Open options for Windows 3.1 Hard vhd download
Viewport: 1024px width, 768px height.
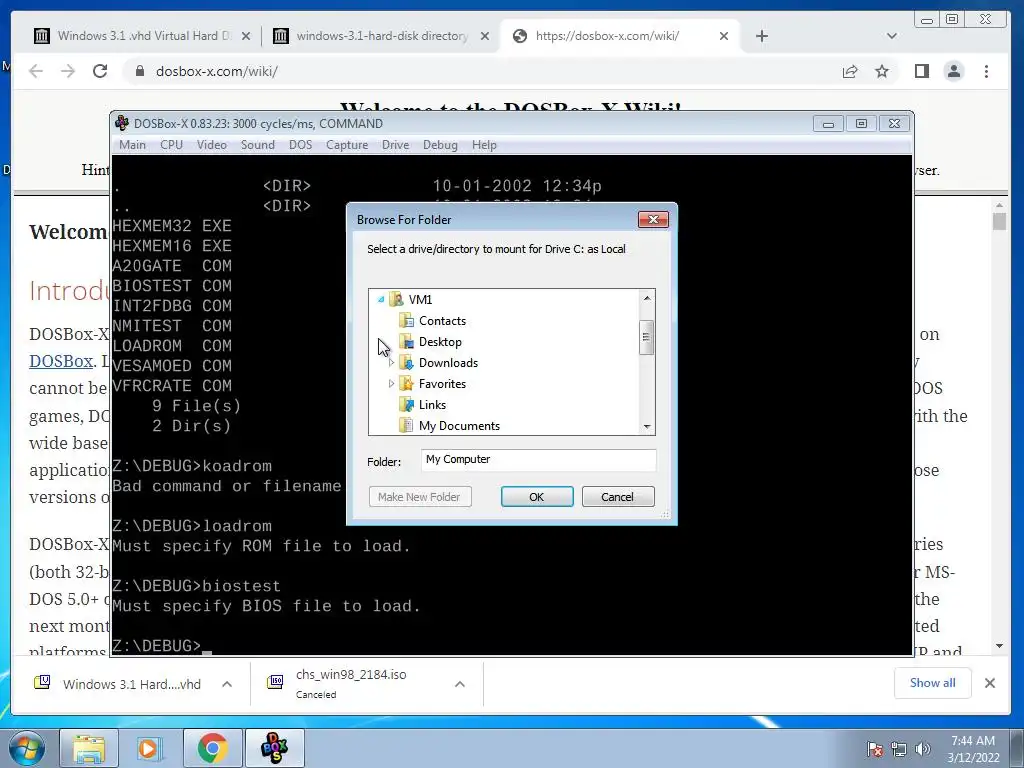pos(227,684)
